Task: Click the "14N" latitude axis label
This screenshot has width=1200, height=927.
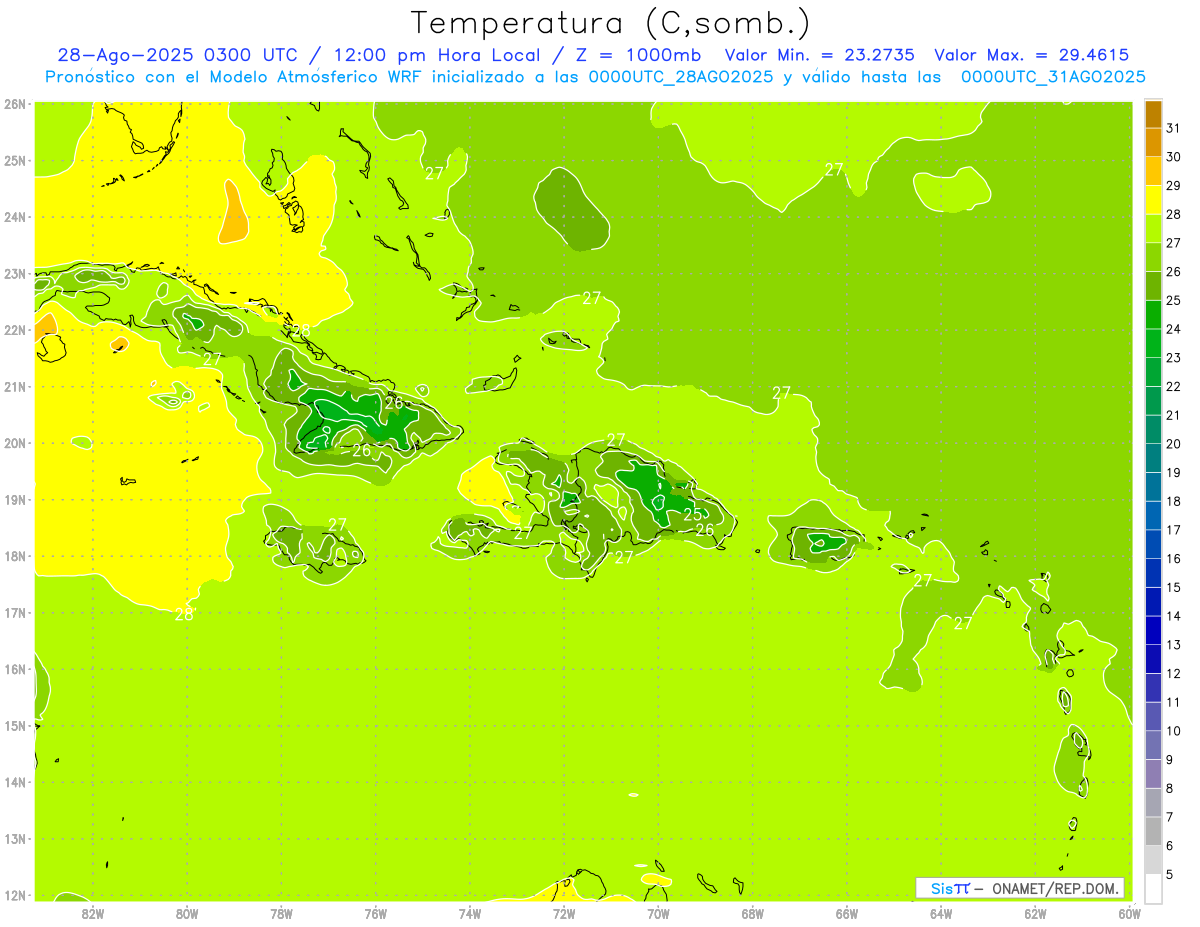Action: (14, 782)
